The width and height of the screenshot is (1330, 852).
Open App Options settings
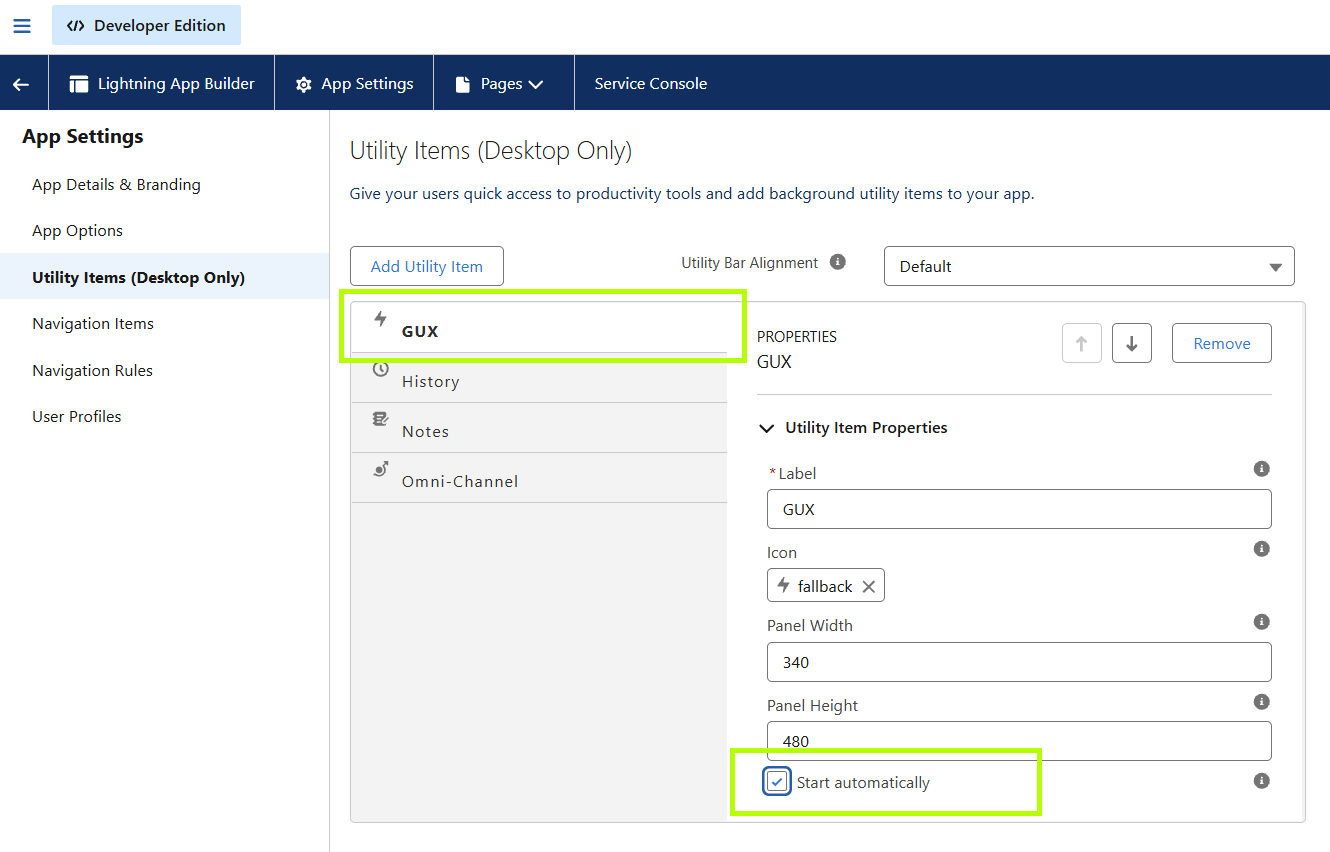click(77, 231)
